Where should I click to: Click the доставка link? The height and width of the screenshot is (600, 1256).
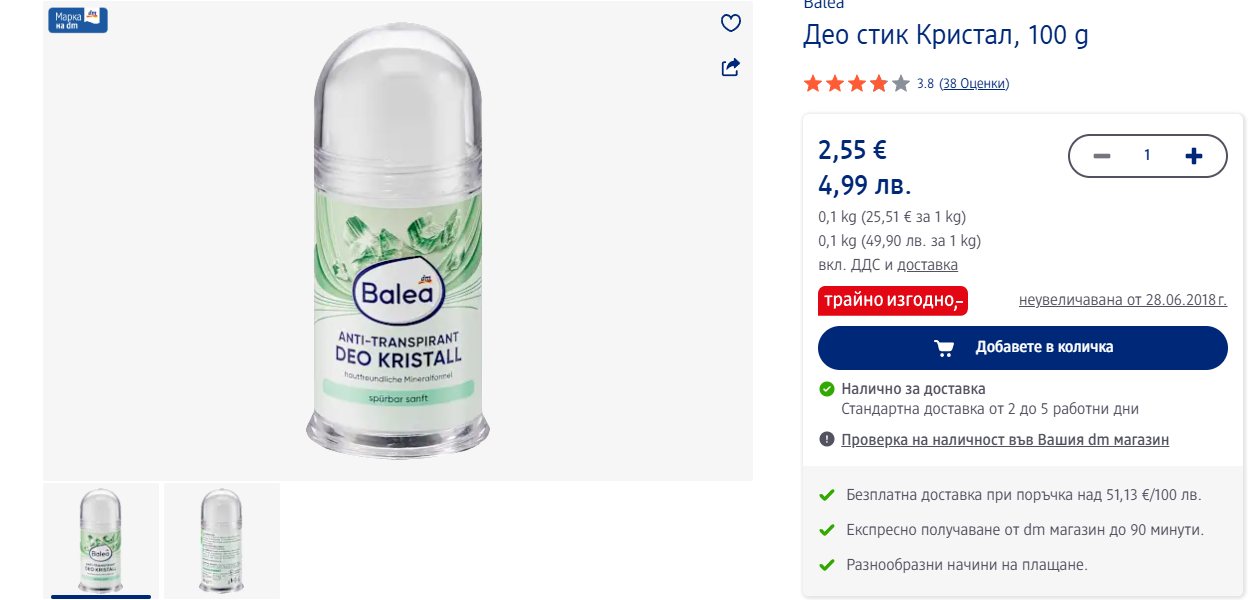coord(927,265)
